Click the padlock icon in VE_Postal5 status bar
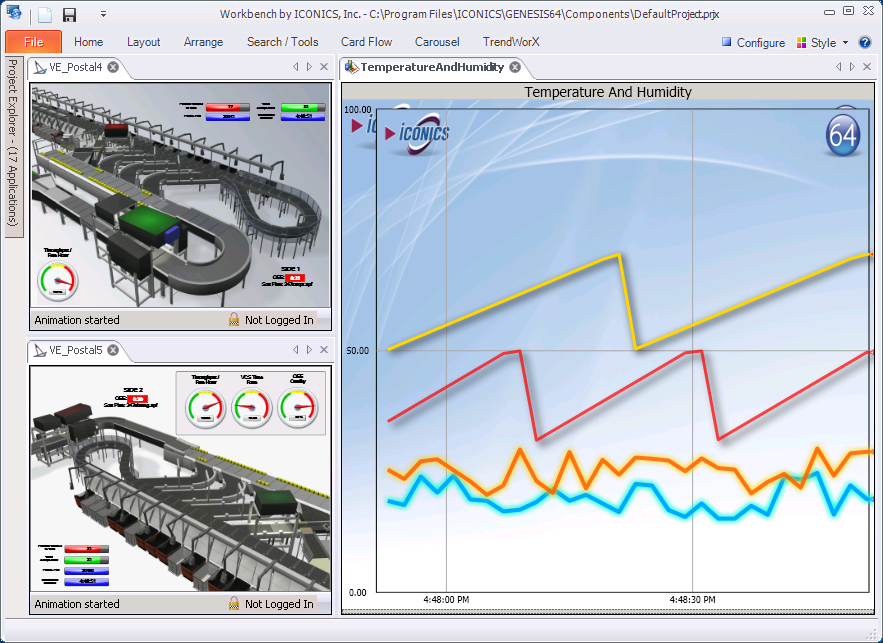 click(x=234, y=604)
